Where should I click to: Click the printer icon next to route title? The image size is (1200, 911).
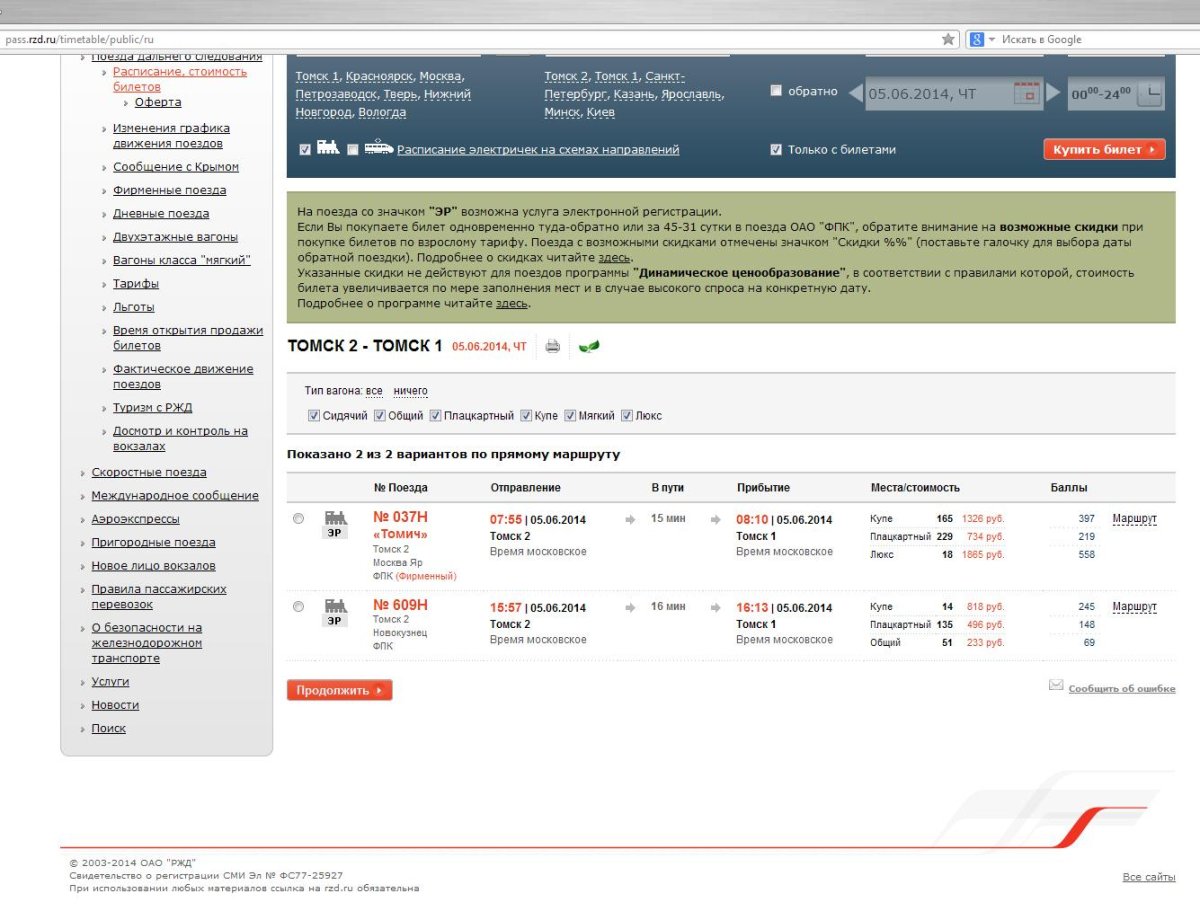click(552, 347)
